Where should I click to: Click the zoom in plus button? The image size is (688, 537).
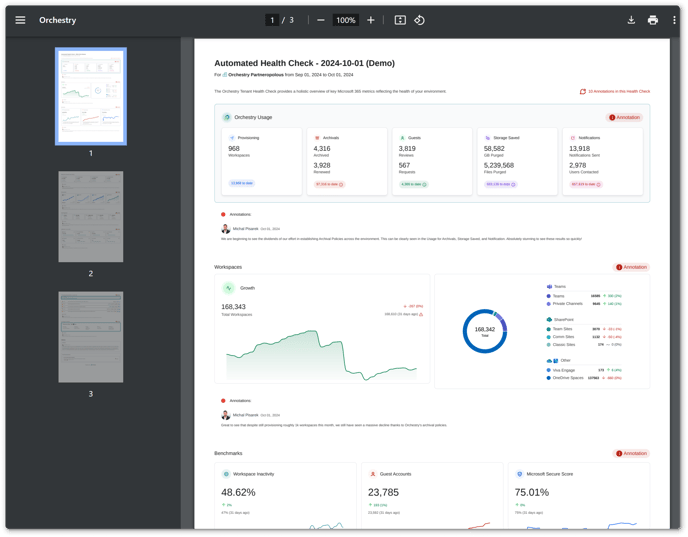pos(371,20)
